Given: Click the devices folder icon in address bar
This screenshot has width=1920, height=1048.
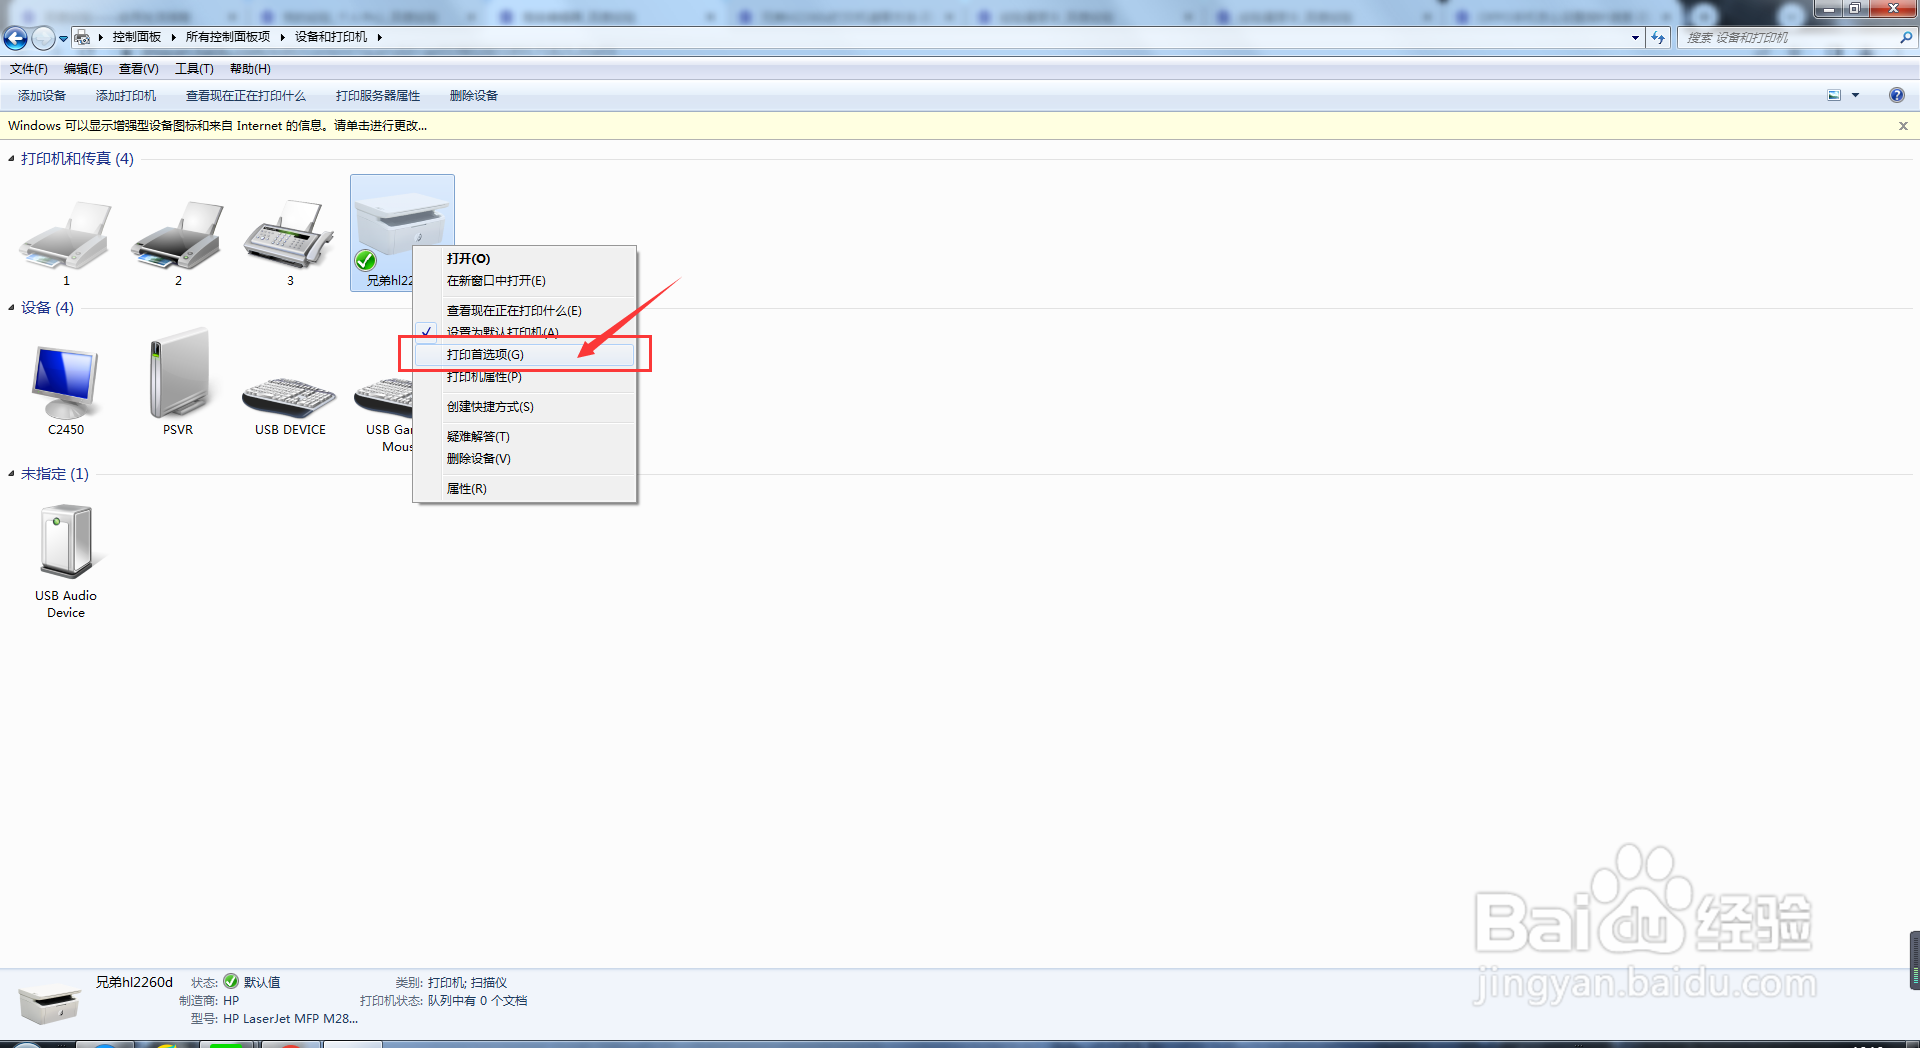Looking at the screenshot, I should click(x=83, y=37).
